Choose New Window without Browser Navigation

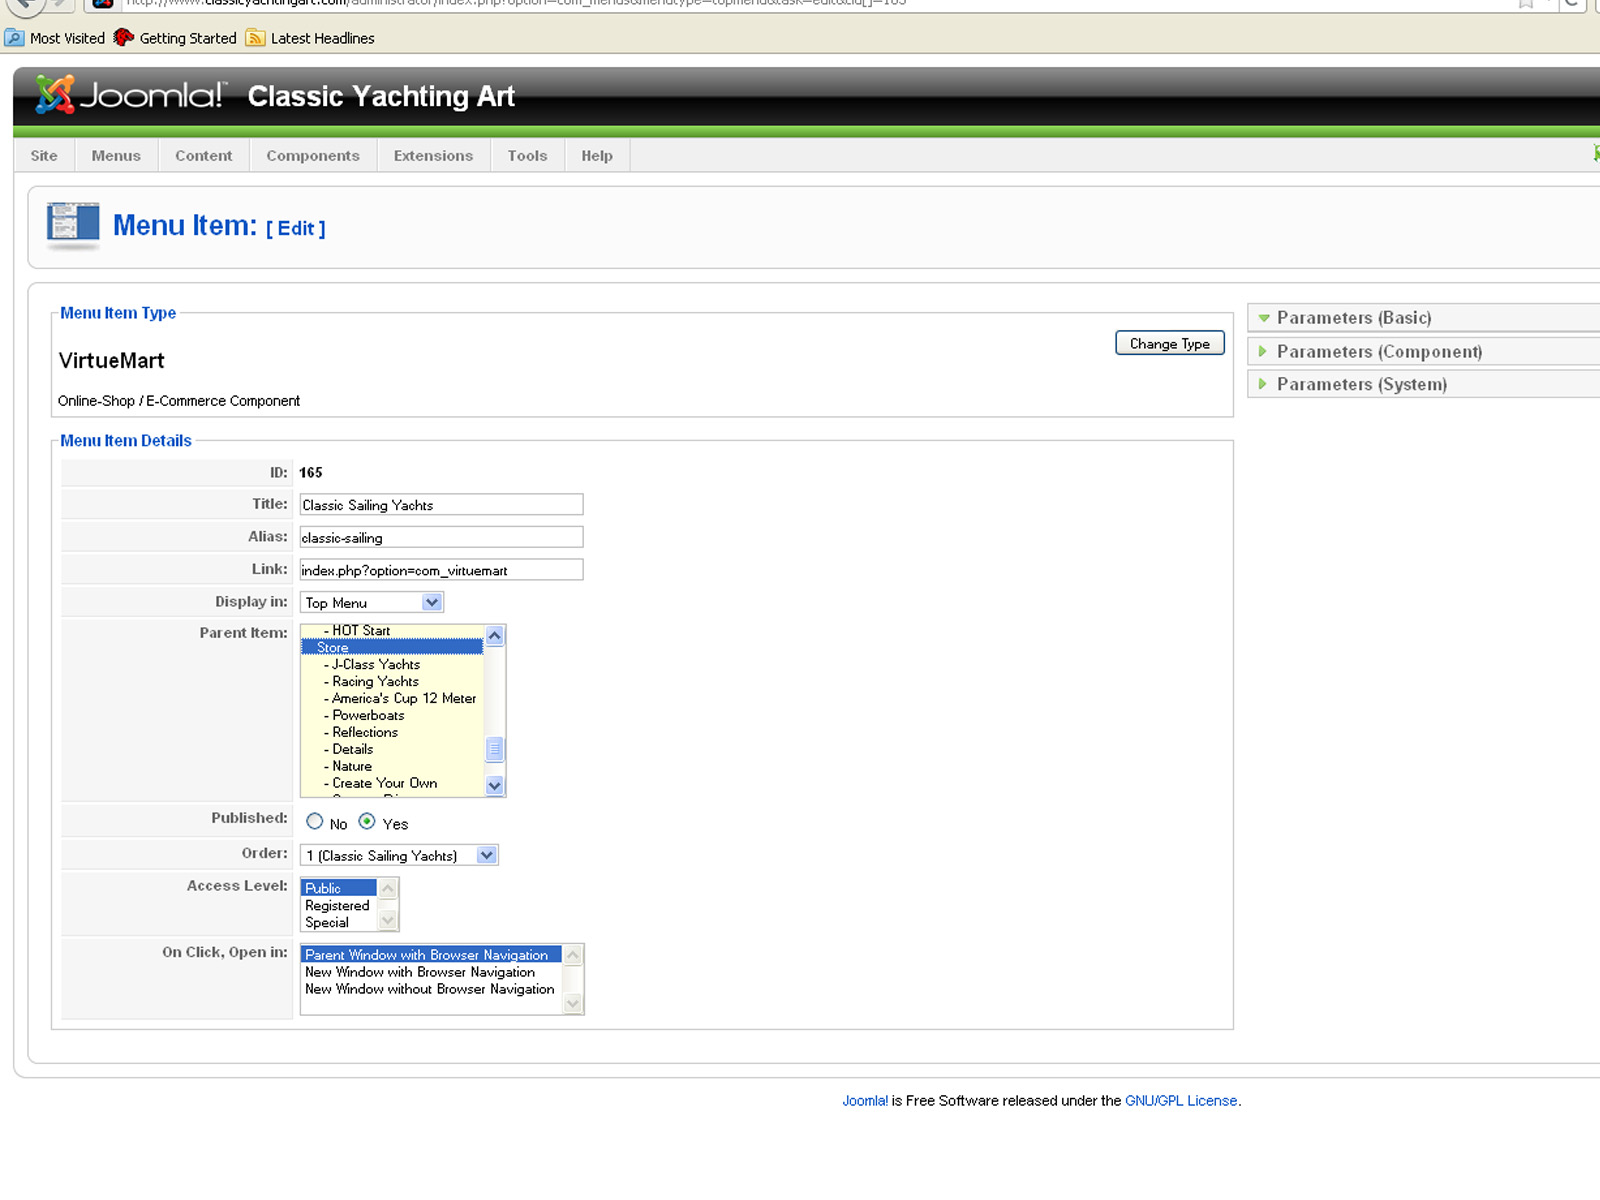pos(432,989)
